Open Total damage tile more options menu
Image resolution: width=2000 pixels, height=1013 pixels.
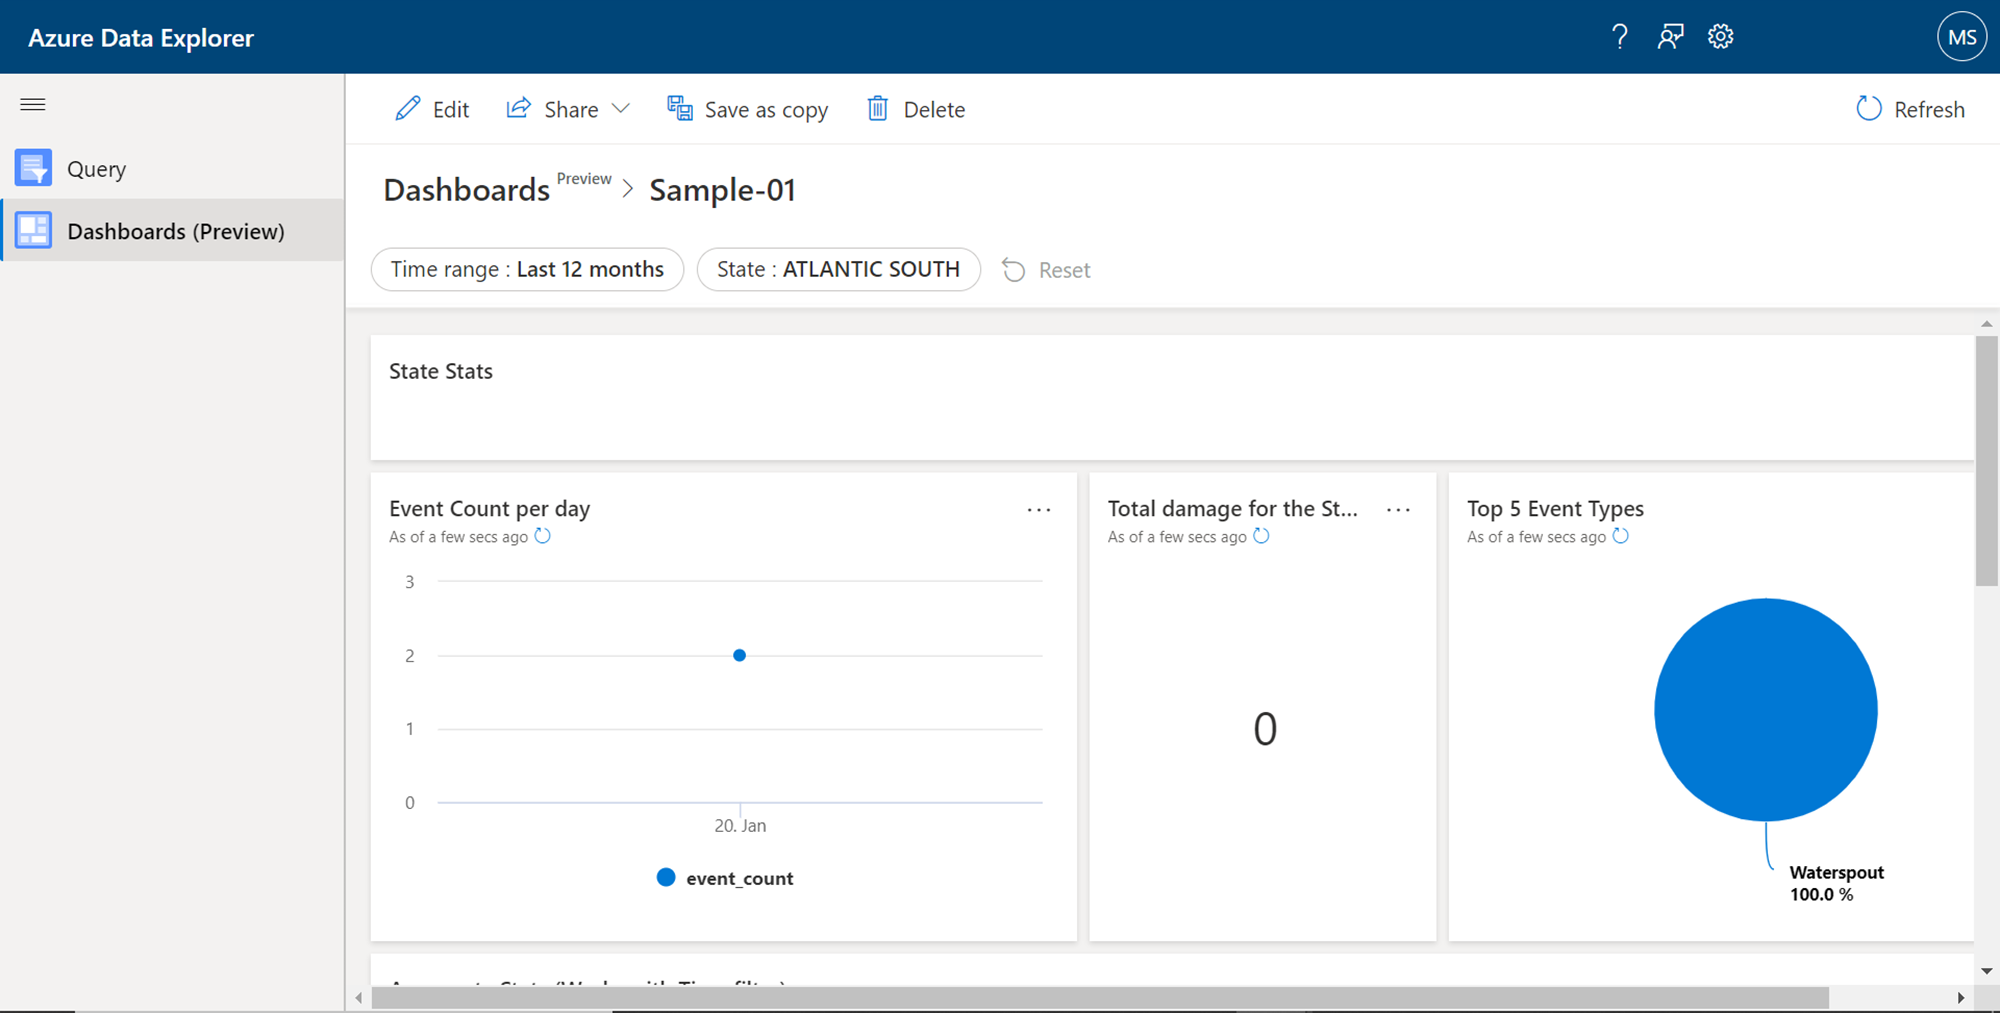(1398, 510)
